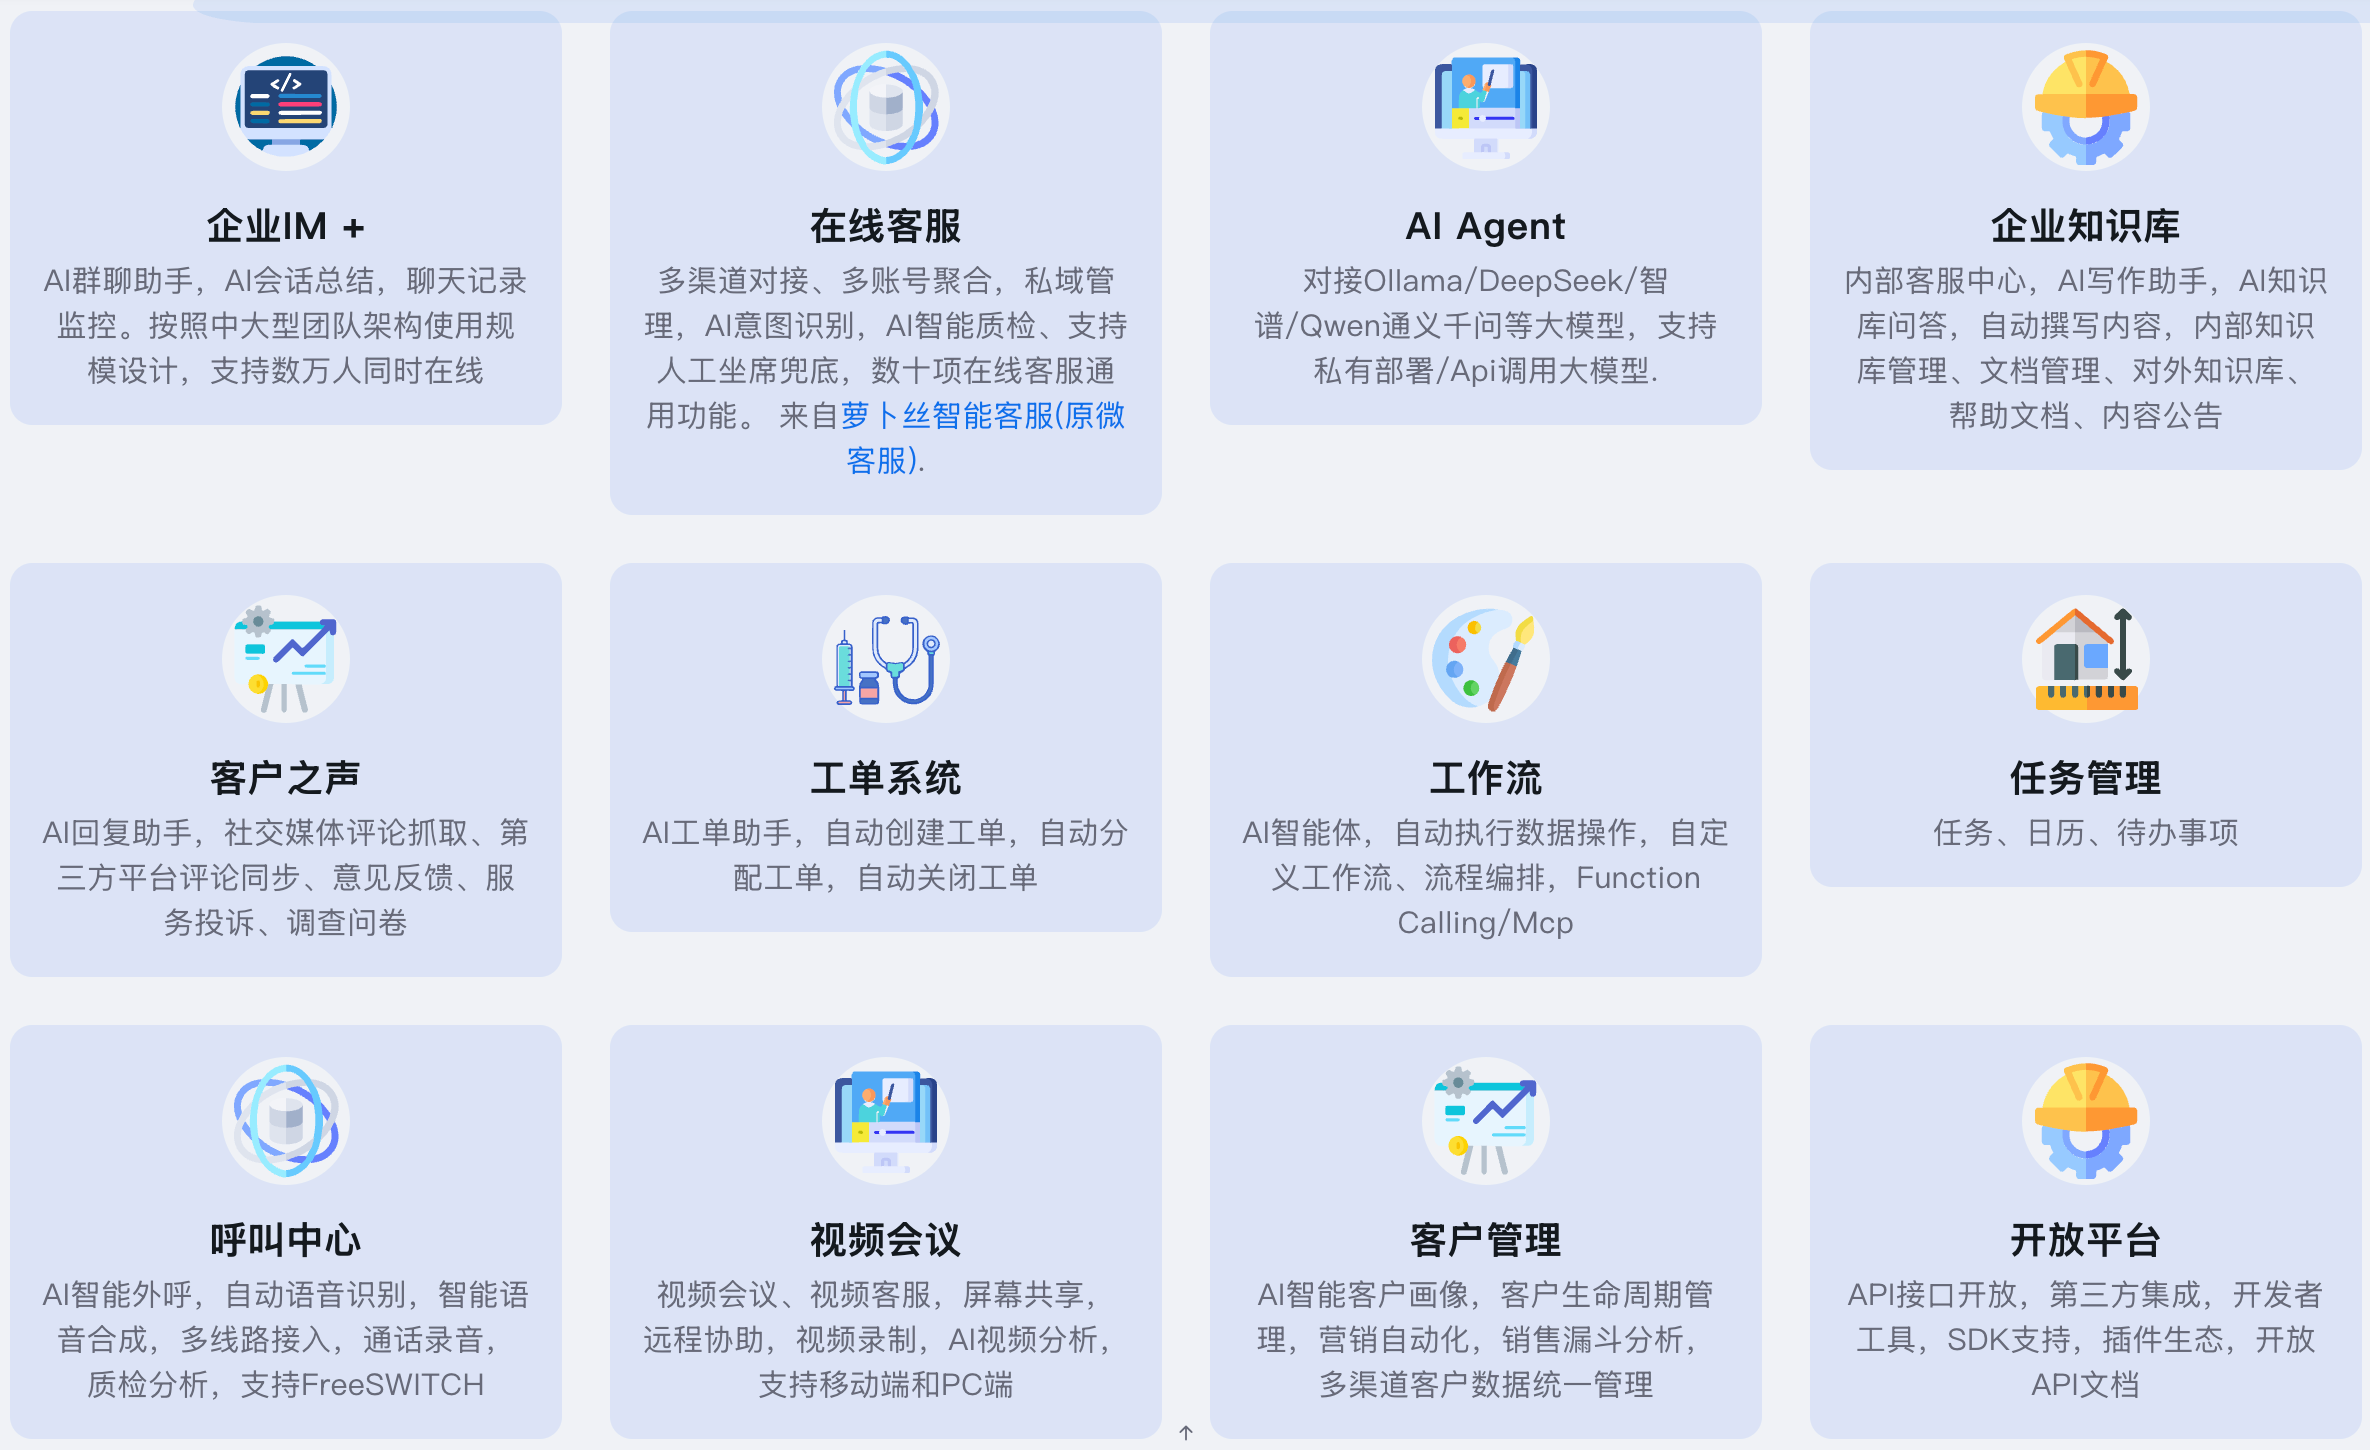
Task: Click the 视频会议 screen share icon
Action: pos(884,1120)
